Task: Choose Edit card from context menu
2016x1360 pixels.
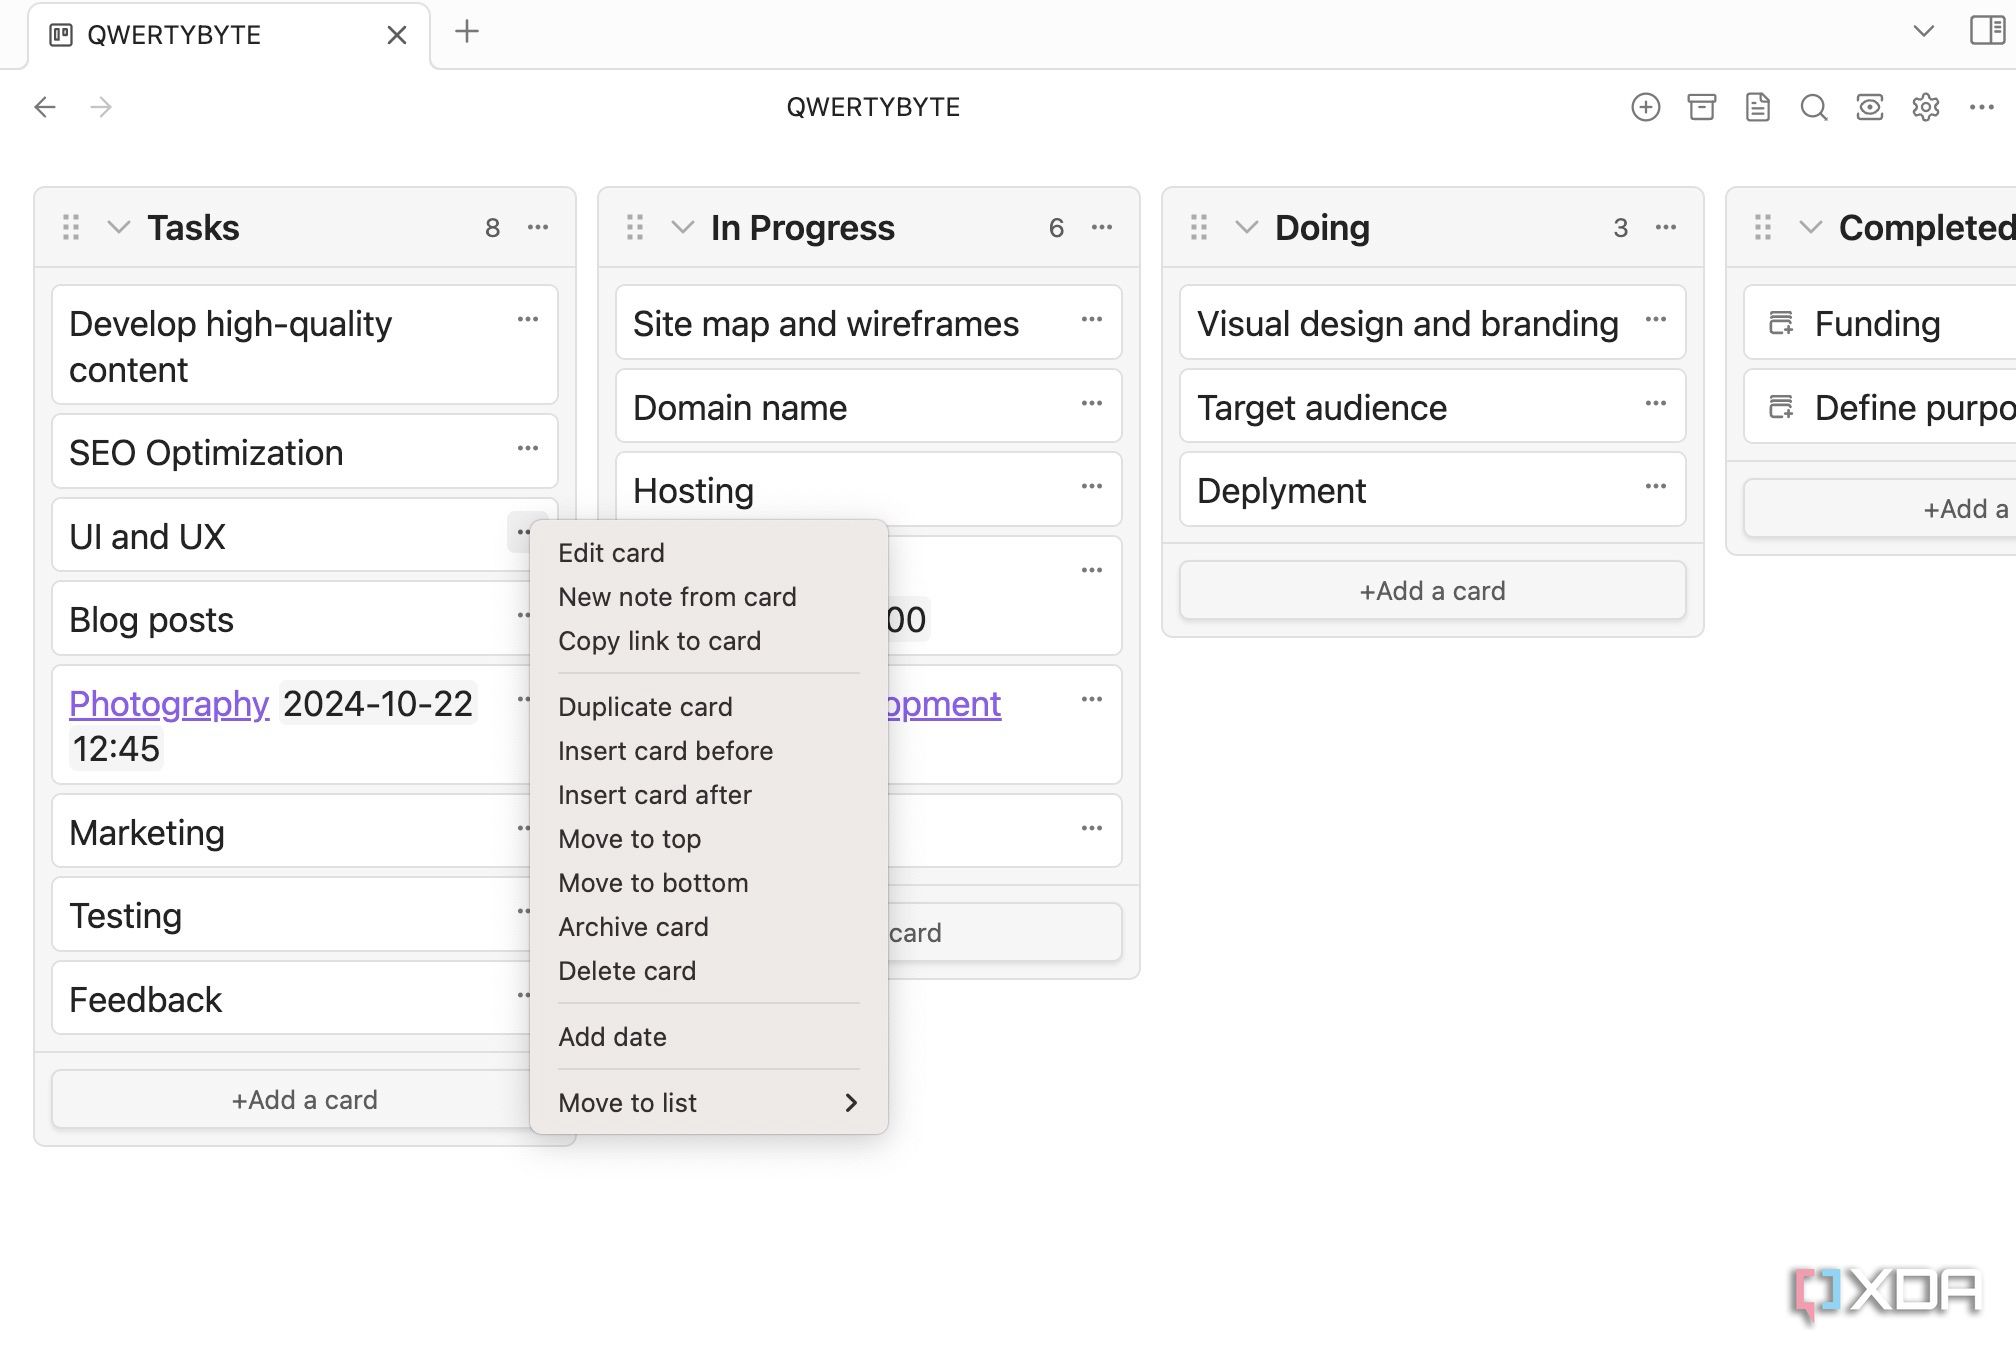Action: click(x=708, y=553)
